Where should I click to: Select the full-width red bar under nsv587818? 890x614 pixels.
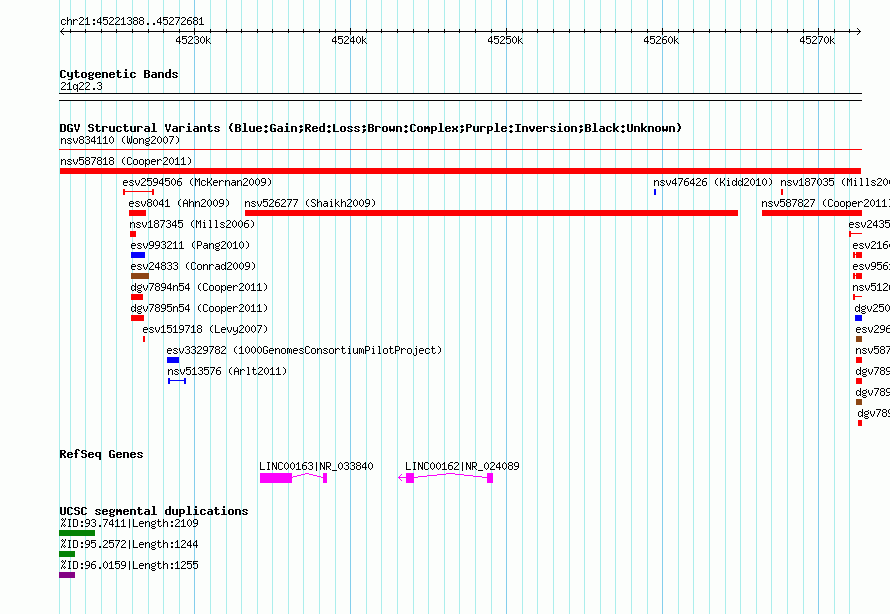pyautogui.click(x=460, y=171)
